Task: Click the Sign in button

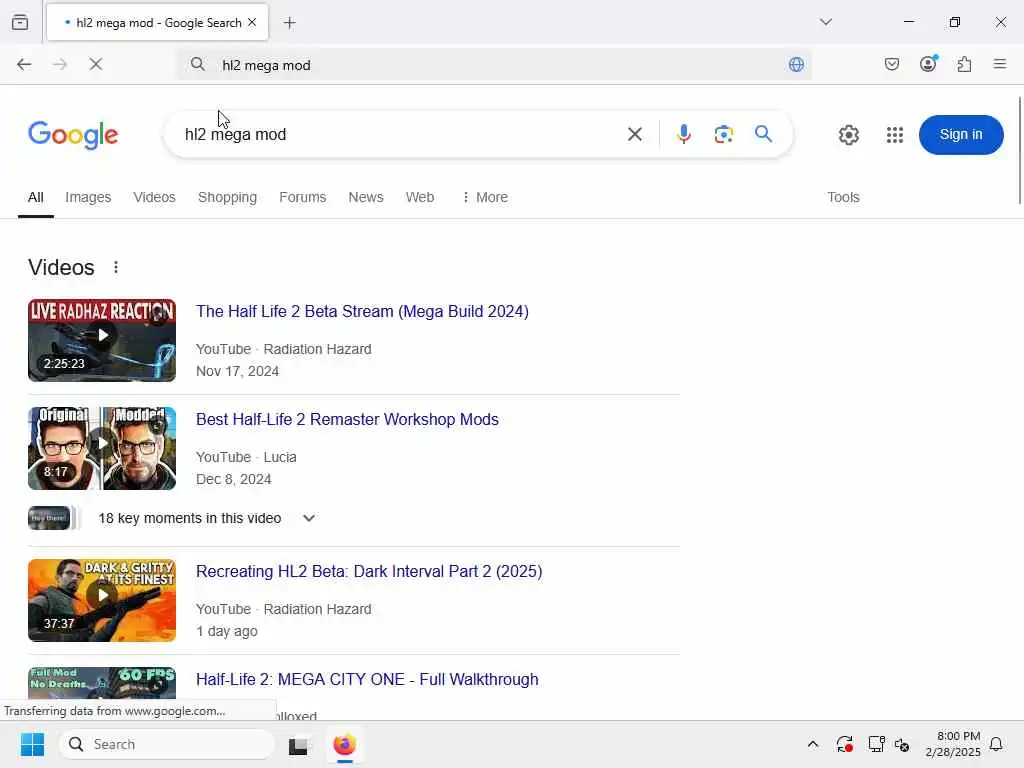Action: pos(961,135)
